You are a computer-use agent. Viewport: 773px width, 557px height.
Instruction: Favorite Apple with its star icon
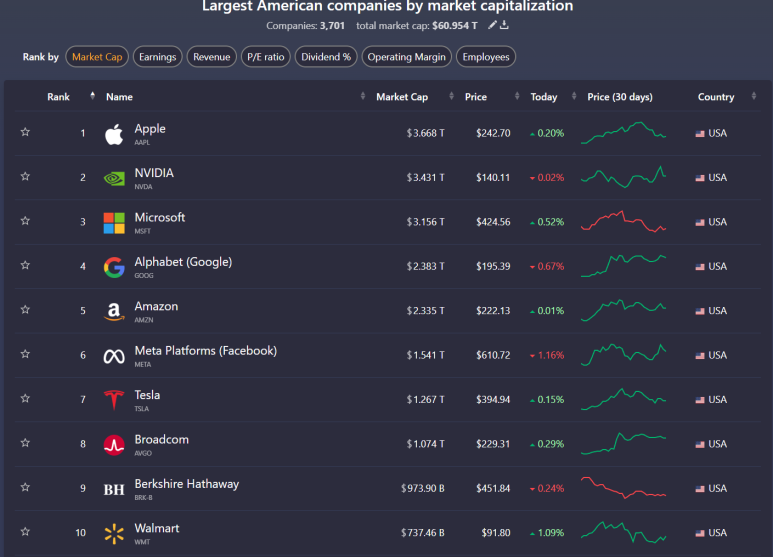pyautogui.click(x=25, y=132)
